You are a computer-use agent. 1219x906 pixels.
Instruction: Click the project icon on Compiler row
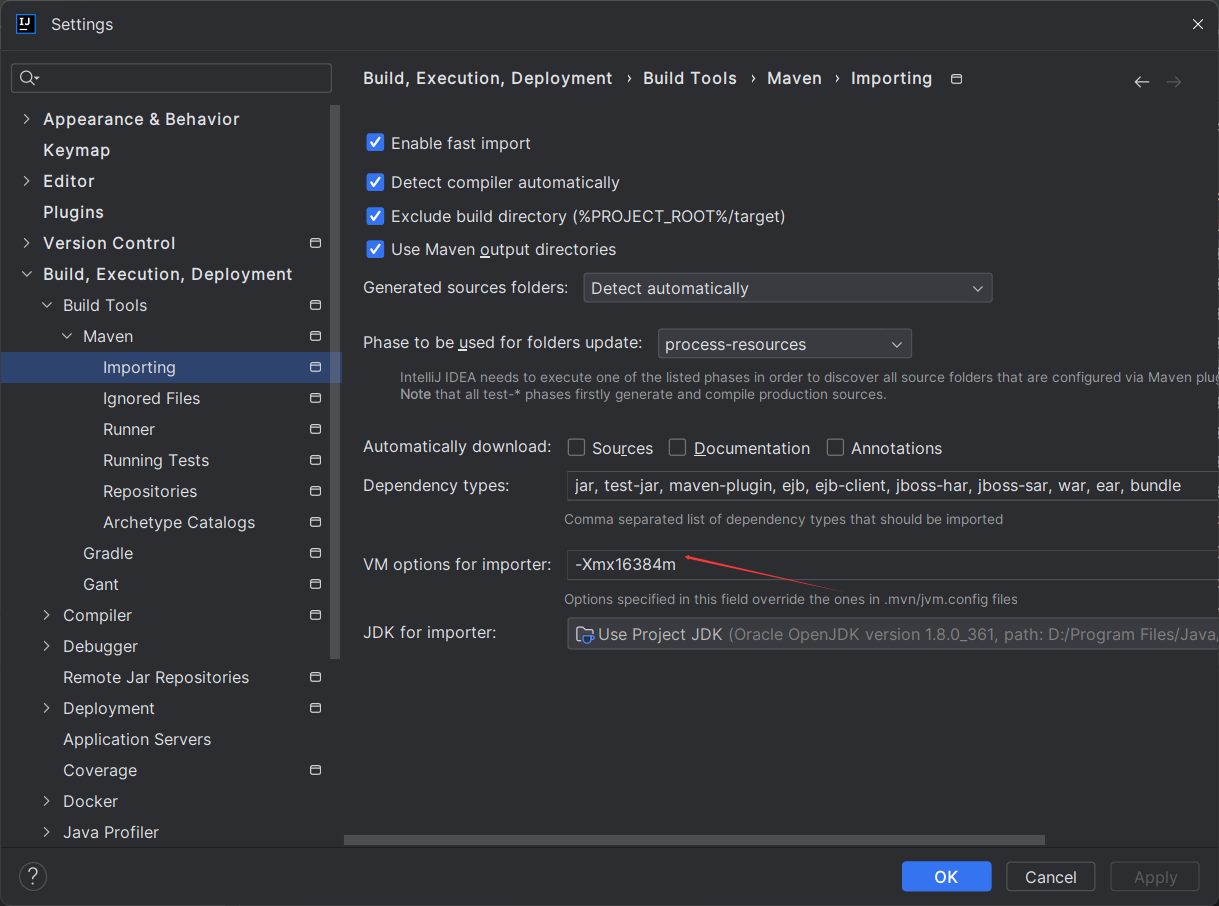coord(316,615)
